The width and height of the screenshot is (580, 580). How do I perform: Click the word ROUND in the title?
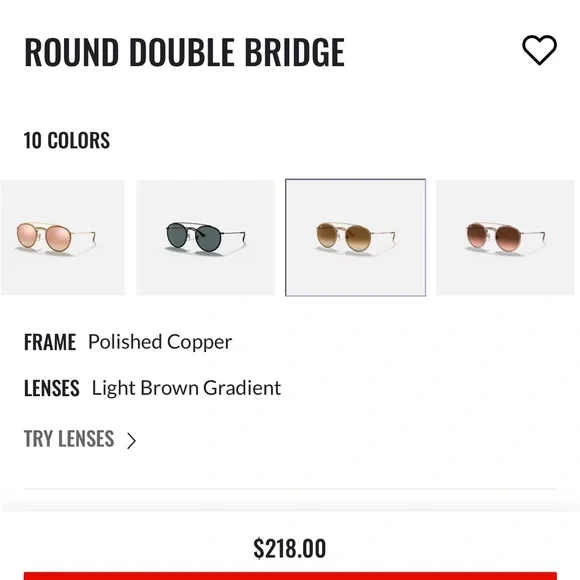[72, 52]
